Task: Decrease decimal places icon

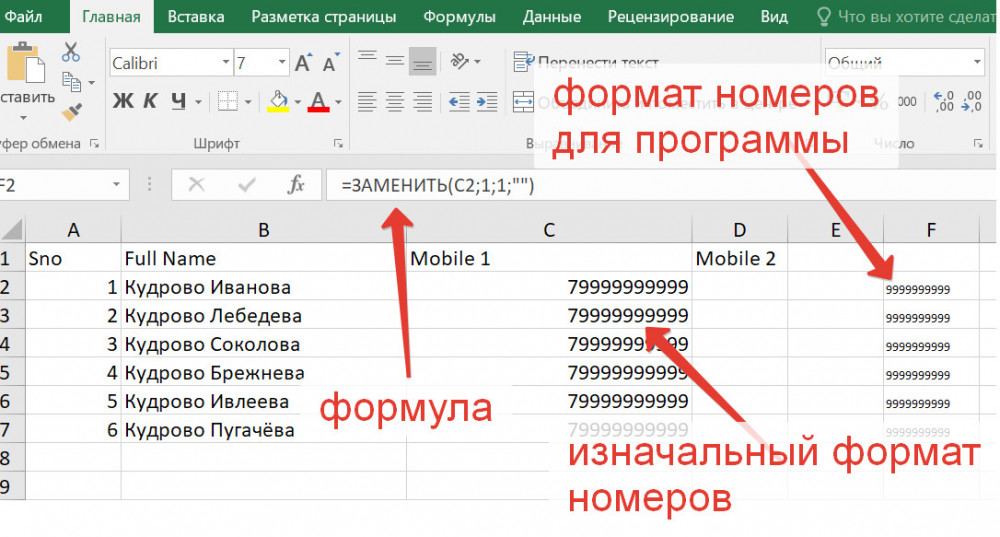Action: pos(971,101)
